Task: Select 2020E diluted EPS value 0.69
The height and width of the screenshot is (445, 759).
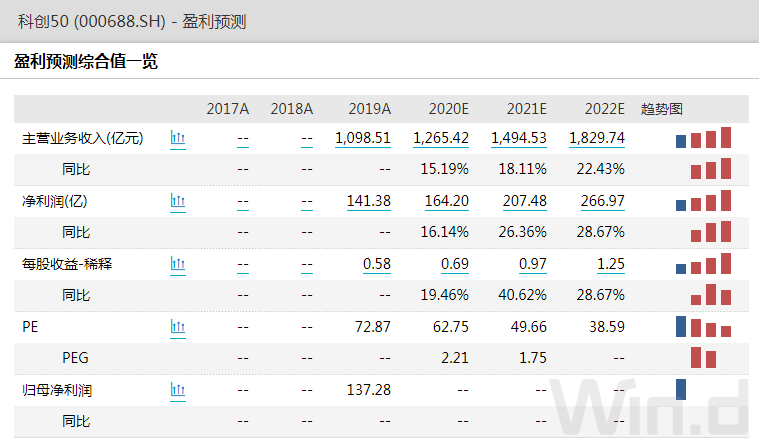Action: (x=455, y=264)
